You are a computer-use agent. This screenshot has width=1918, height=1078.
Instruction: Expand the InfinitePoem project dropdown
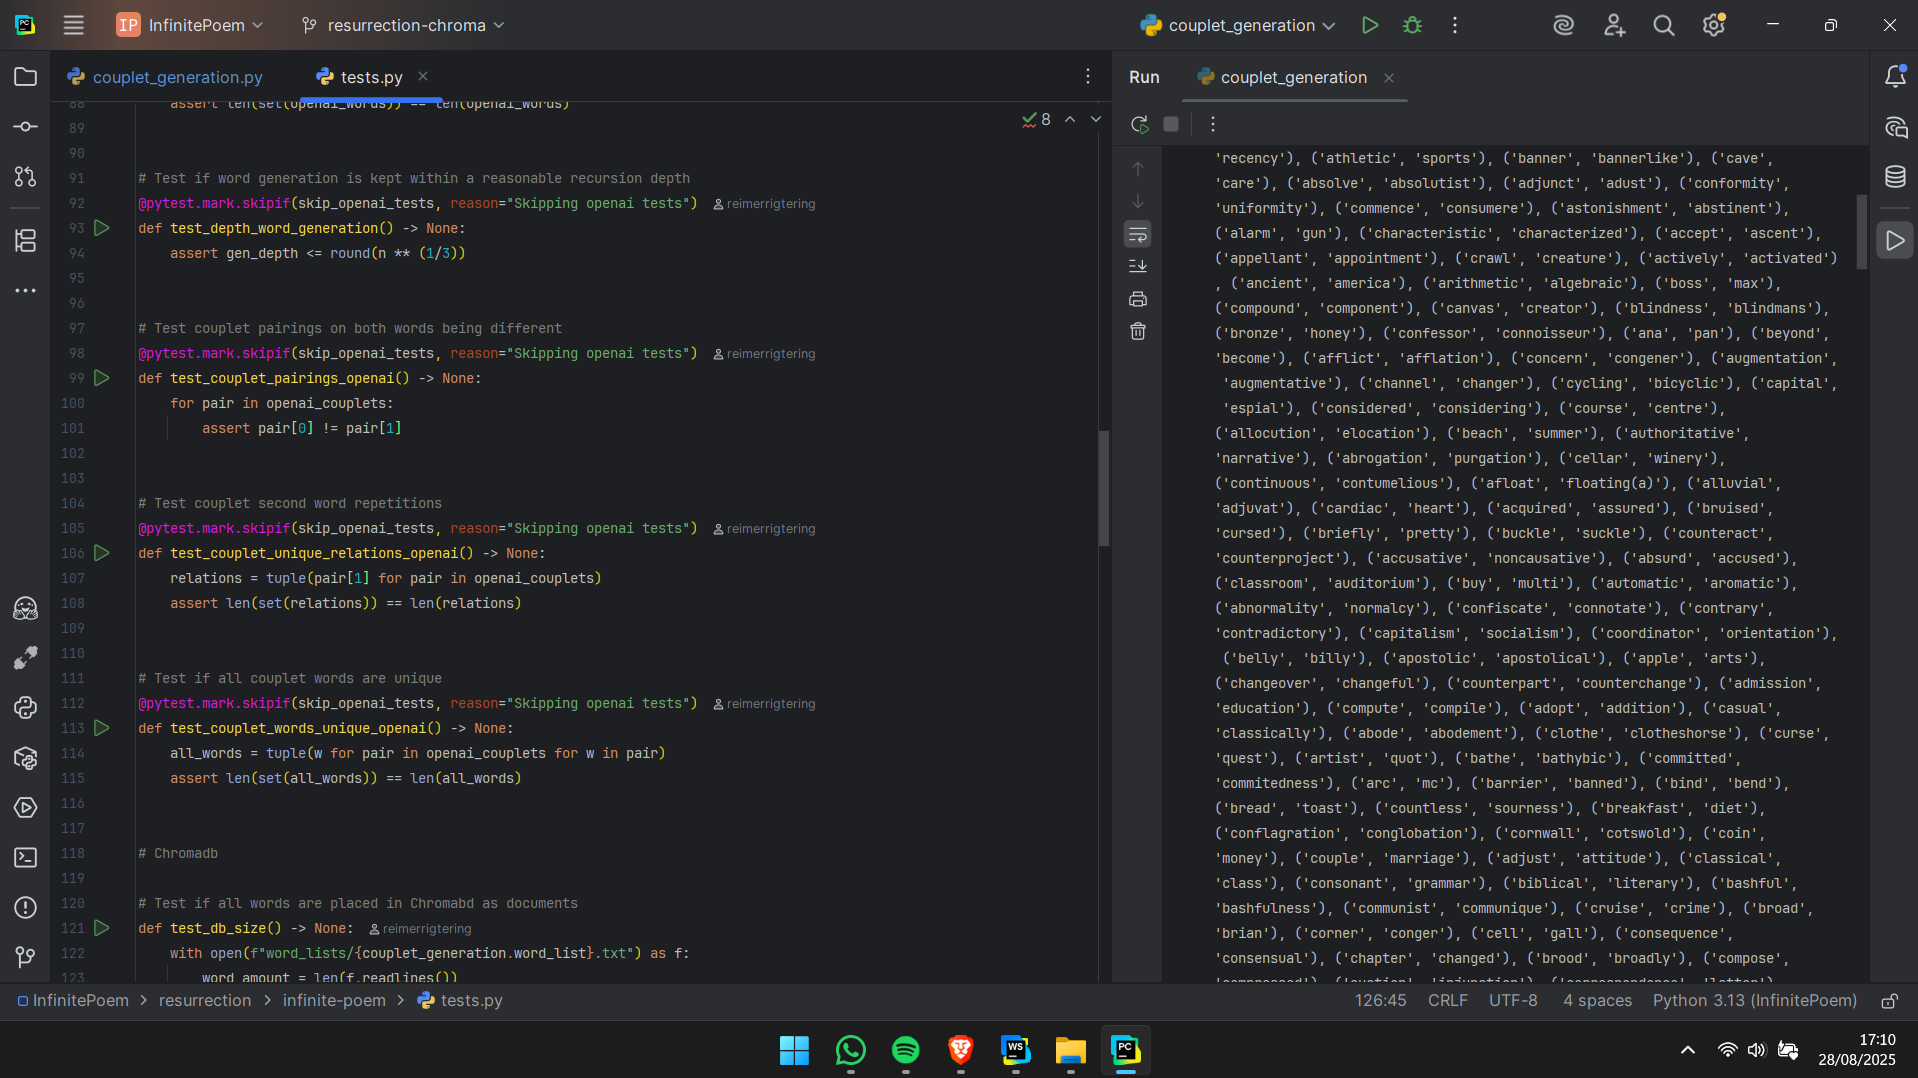pyautogui.click(x=189, y=25)
